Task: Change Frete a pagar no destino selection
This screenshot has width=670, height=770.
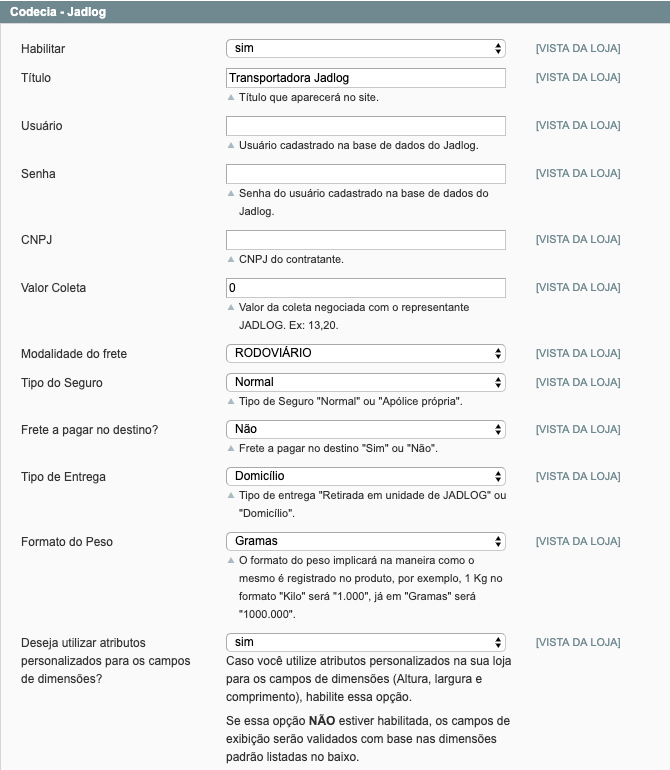Action: point(366,429)
